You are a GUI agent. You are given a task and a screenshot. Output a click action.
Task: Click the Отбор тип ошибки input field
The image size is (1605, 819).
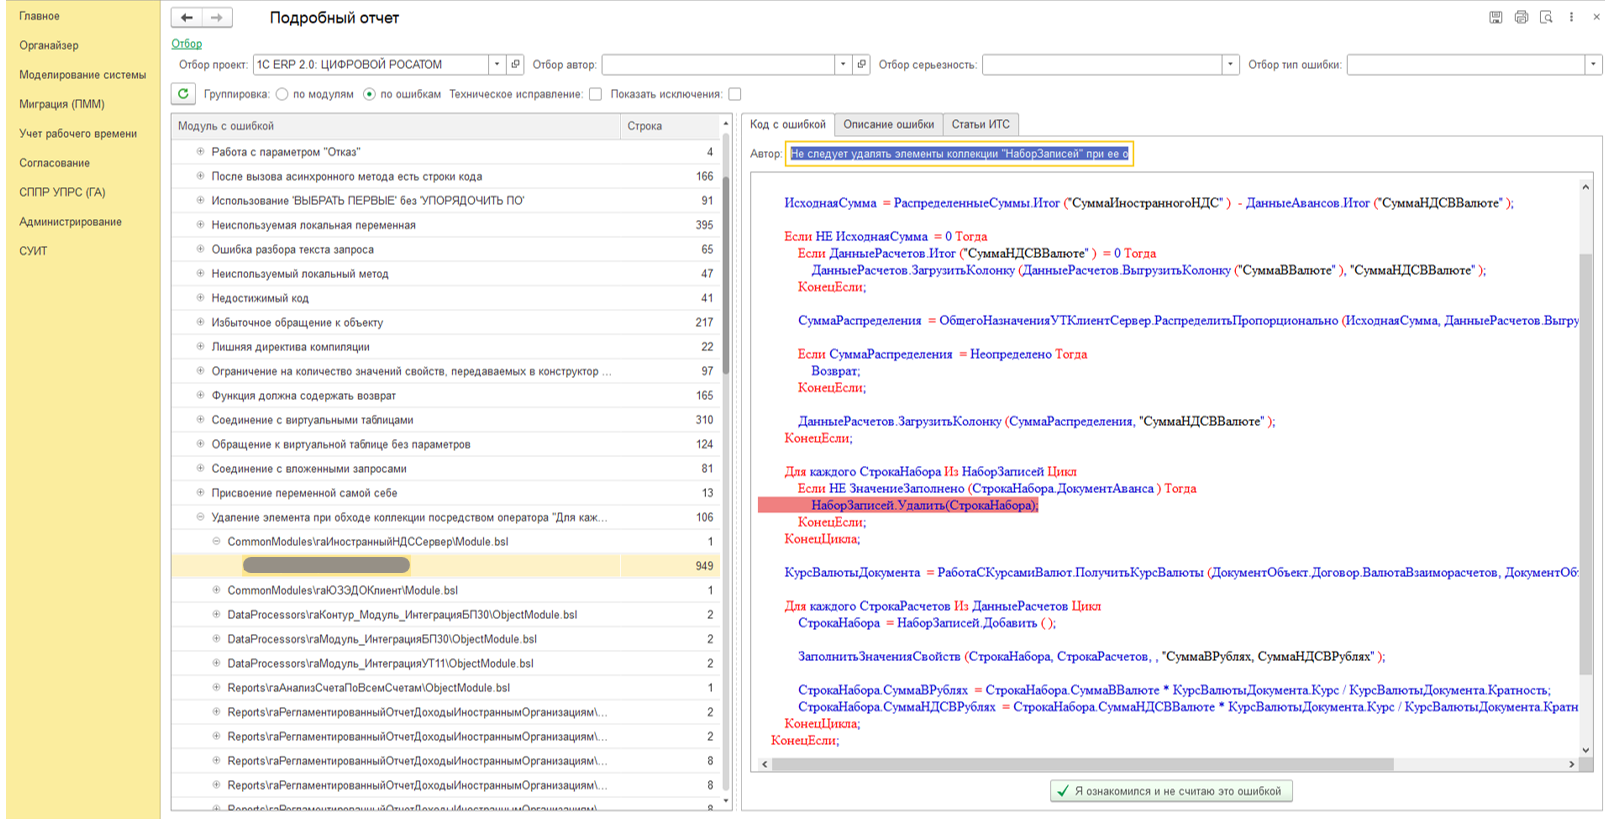pyautogui.click(x=1465, y=64)
